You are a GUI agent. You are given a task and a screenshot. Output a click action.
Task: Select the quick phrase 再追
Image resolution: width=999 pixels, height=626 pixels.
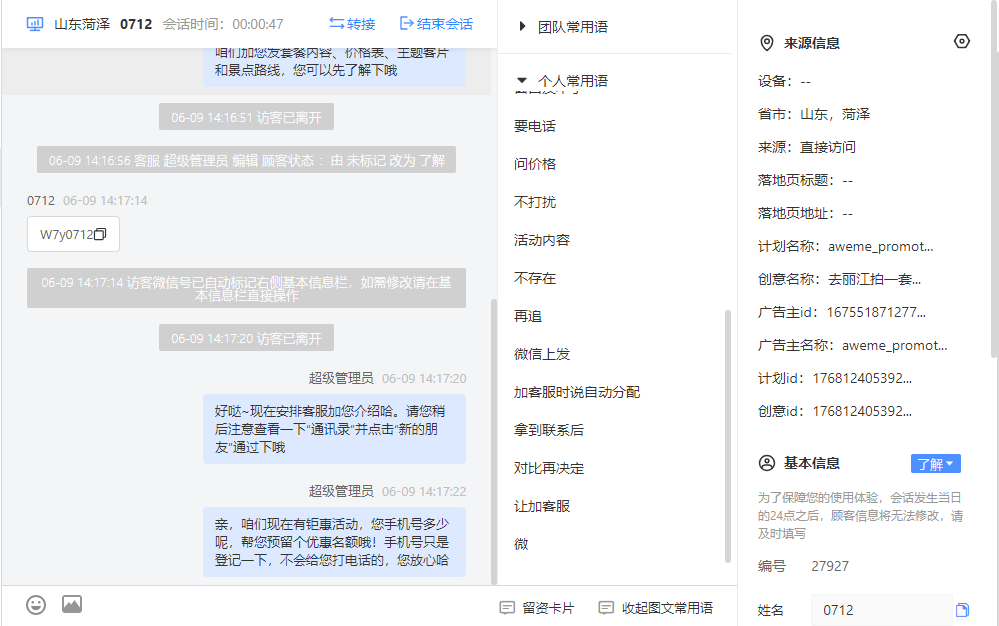pyautogui.click(x=528, y=317)
